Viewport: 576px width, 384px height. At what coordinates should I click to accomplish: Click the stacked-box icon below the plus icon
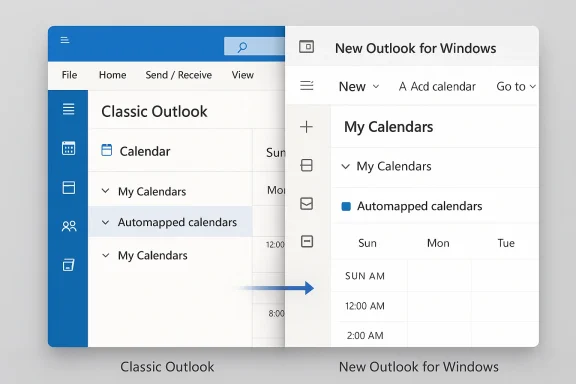tap(306, 165)
